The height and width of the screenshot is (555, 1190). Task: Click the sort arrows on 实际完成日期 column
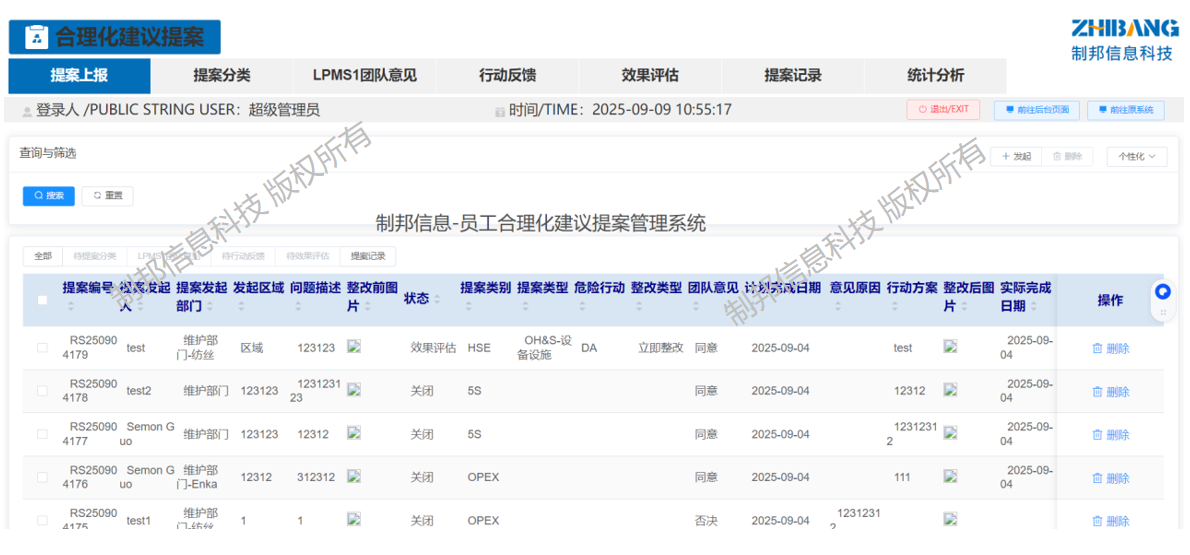pos(1033,307)
